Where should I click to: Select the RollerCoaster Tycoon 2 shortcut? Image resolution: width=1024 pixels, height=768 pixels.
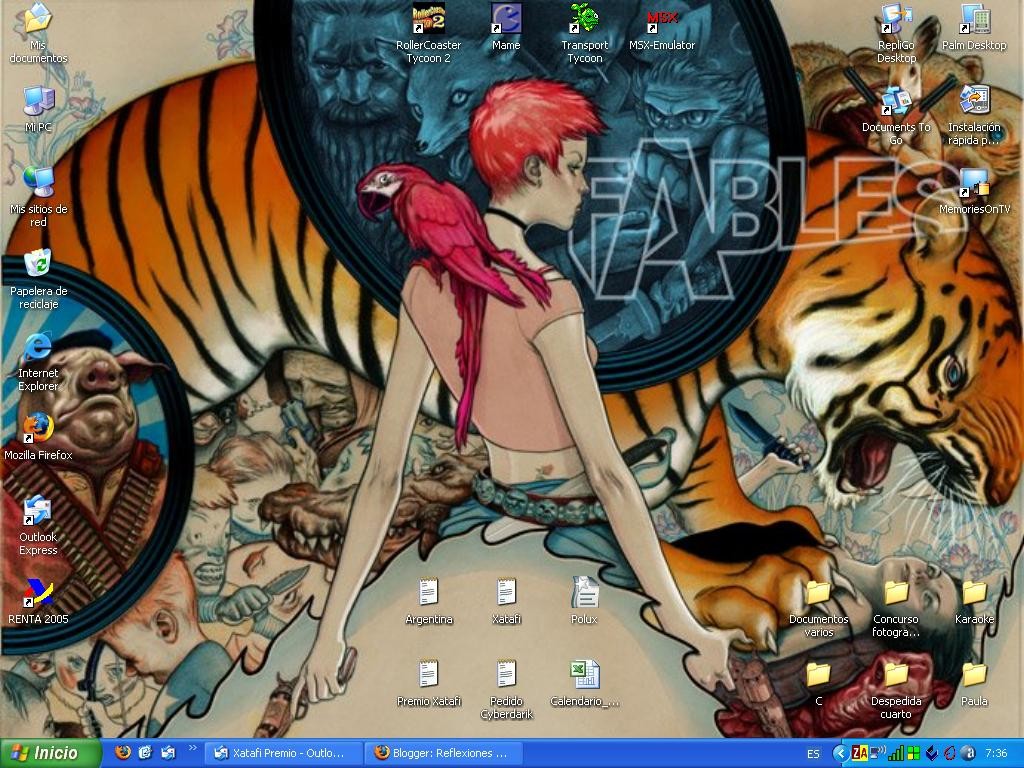[x=428, y=33]
